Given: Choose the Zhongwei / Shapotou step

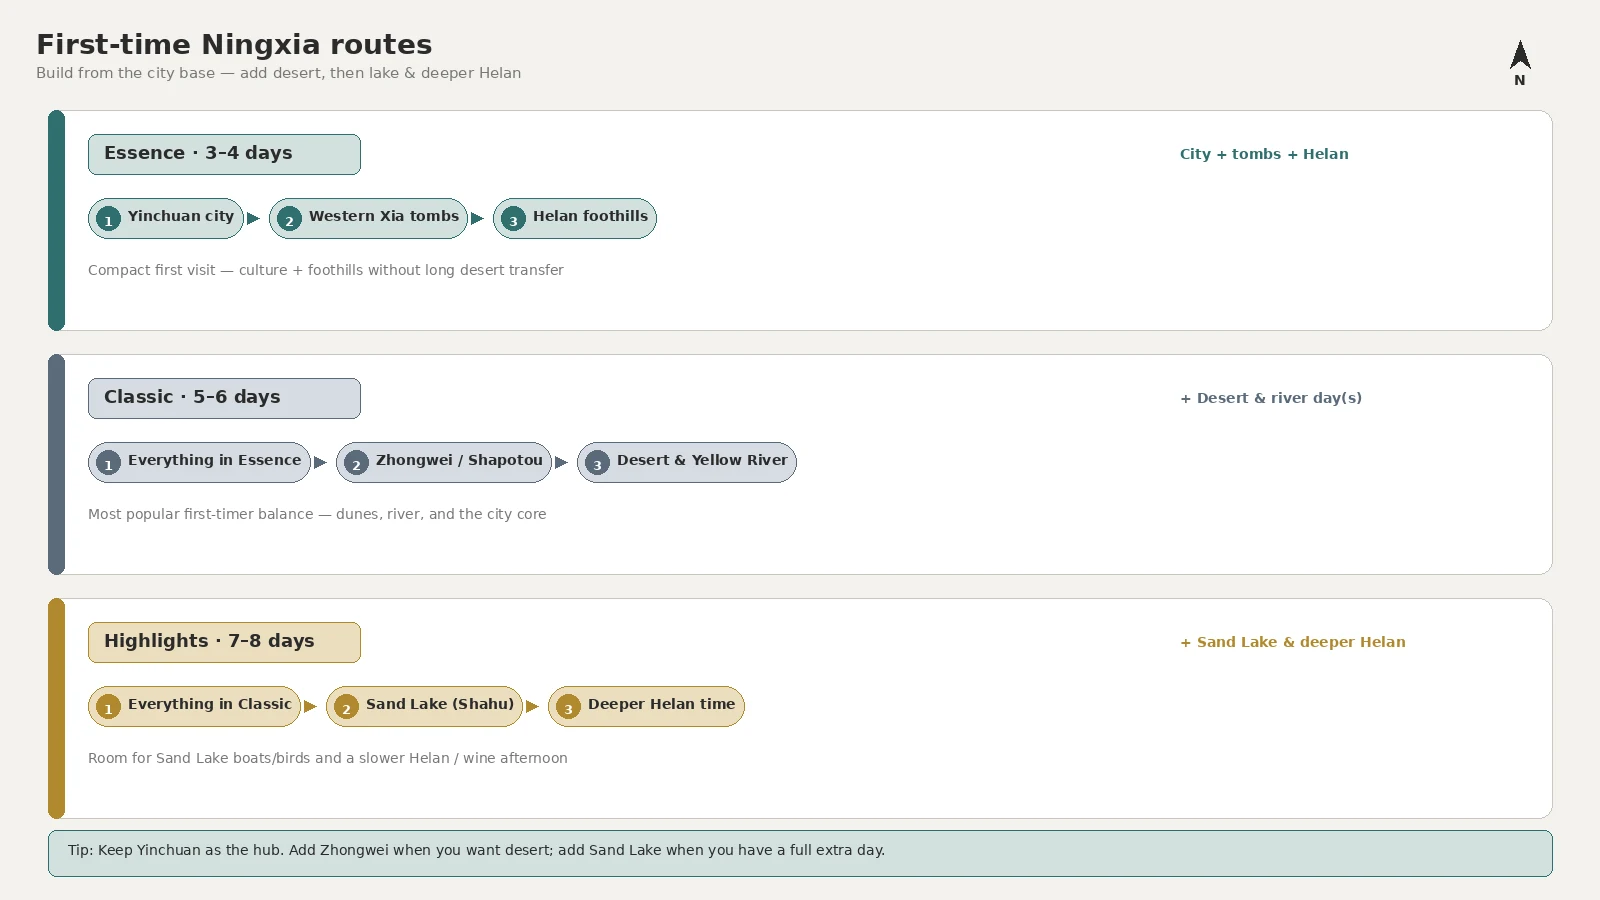Looking at the screenshot, I should (x=444, y=462).
